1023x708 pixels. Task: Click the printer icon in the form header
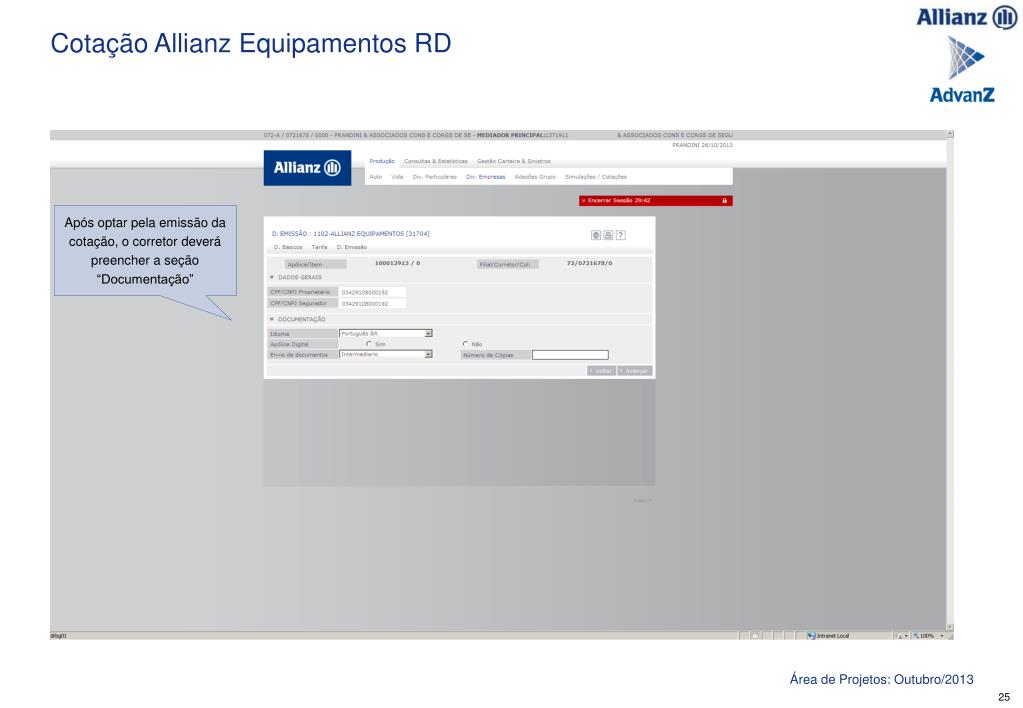[x=608, y=235]
